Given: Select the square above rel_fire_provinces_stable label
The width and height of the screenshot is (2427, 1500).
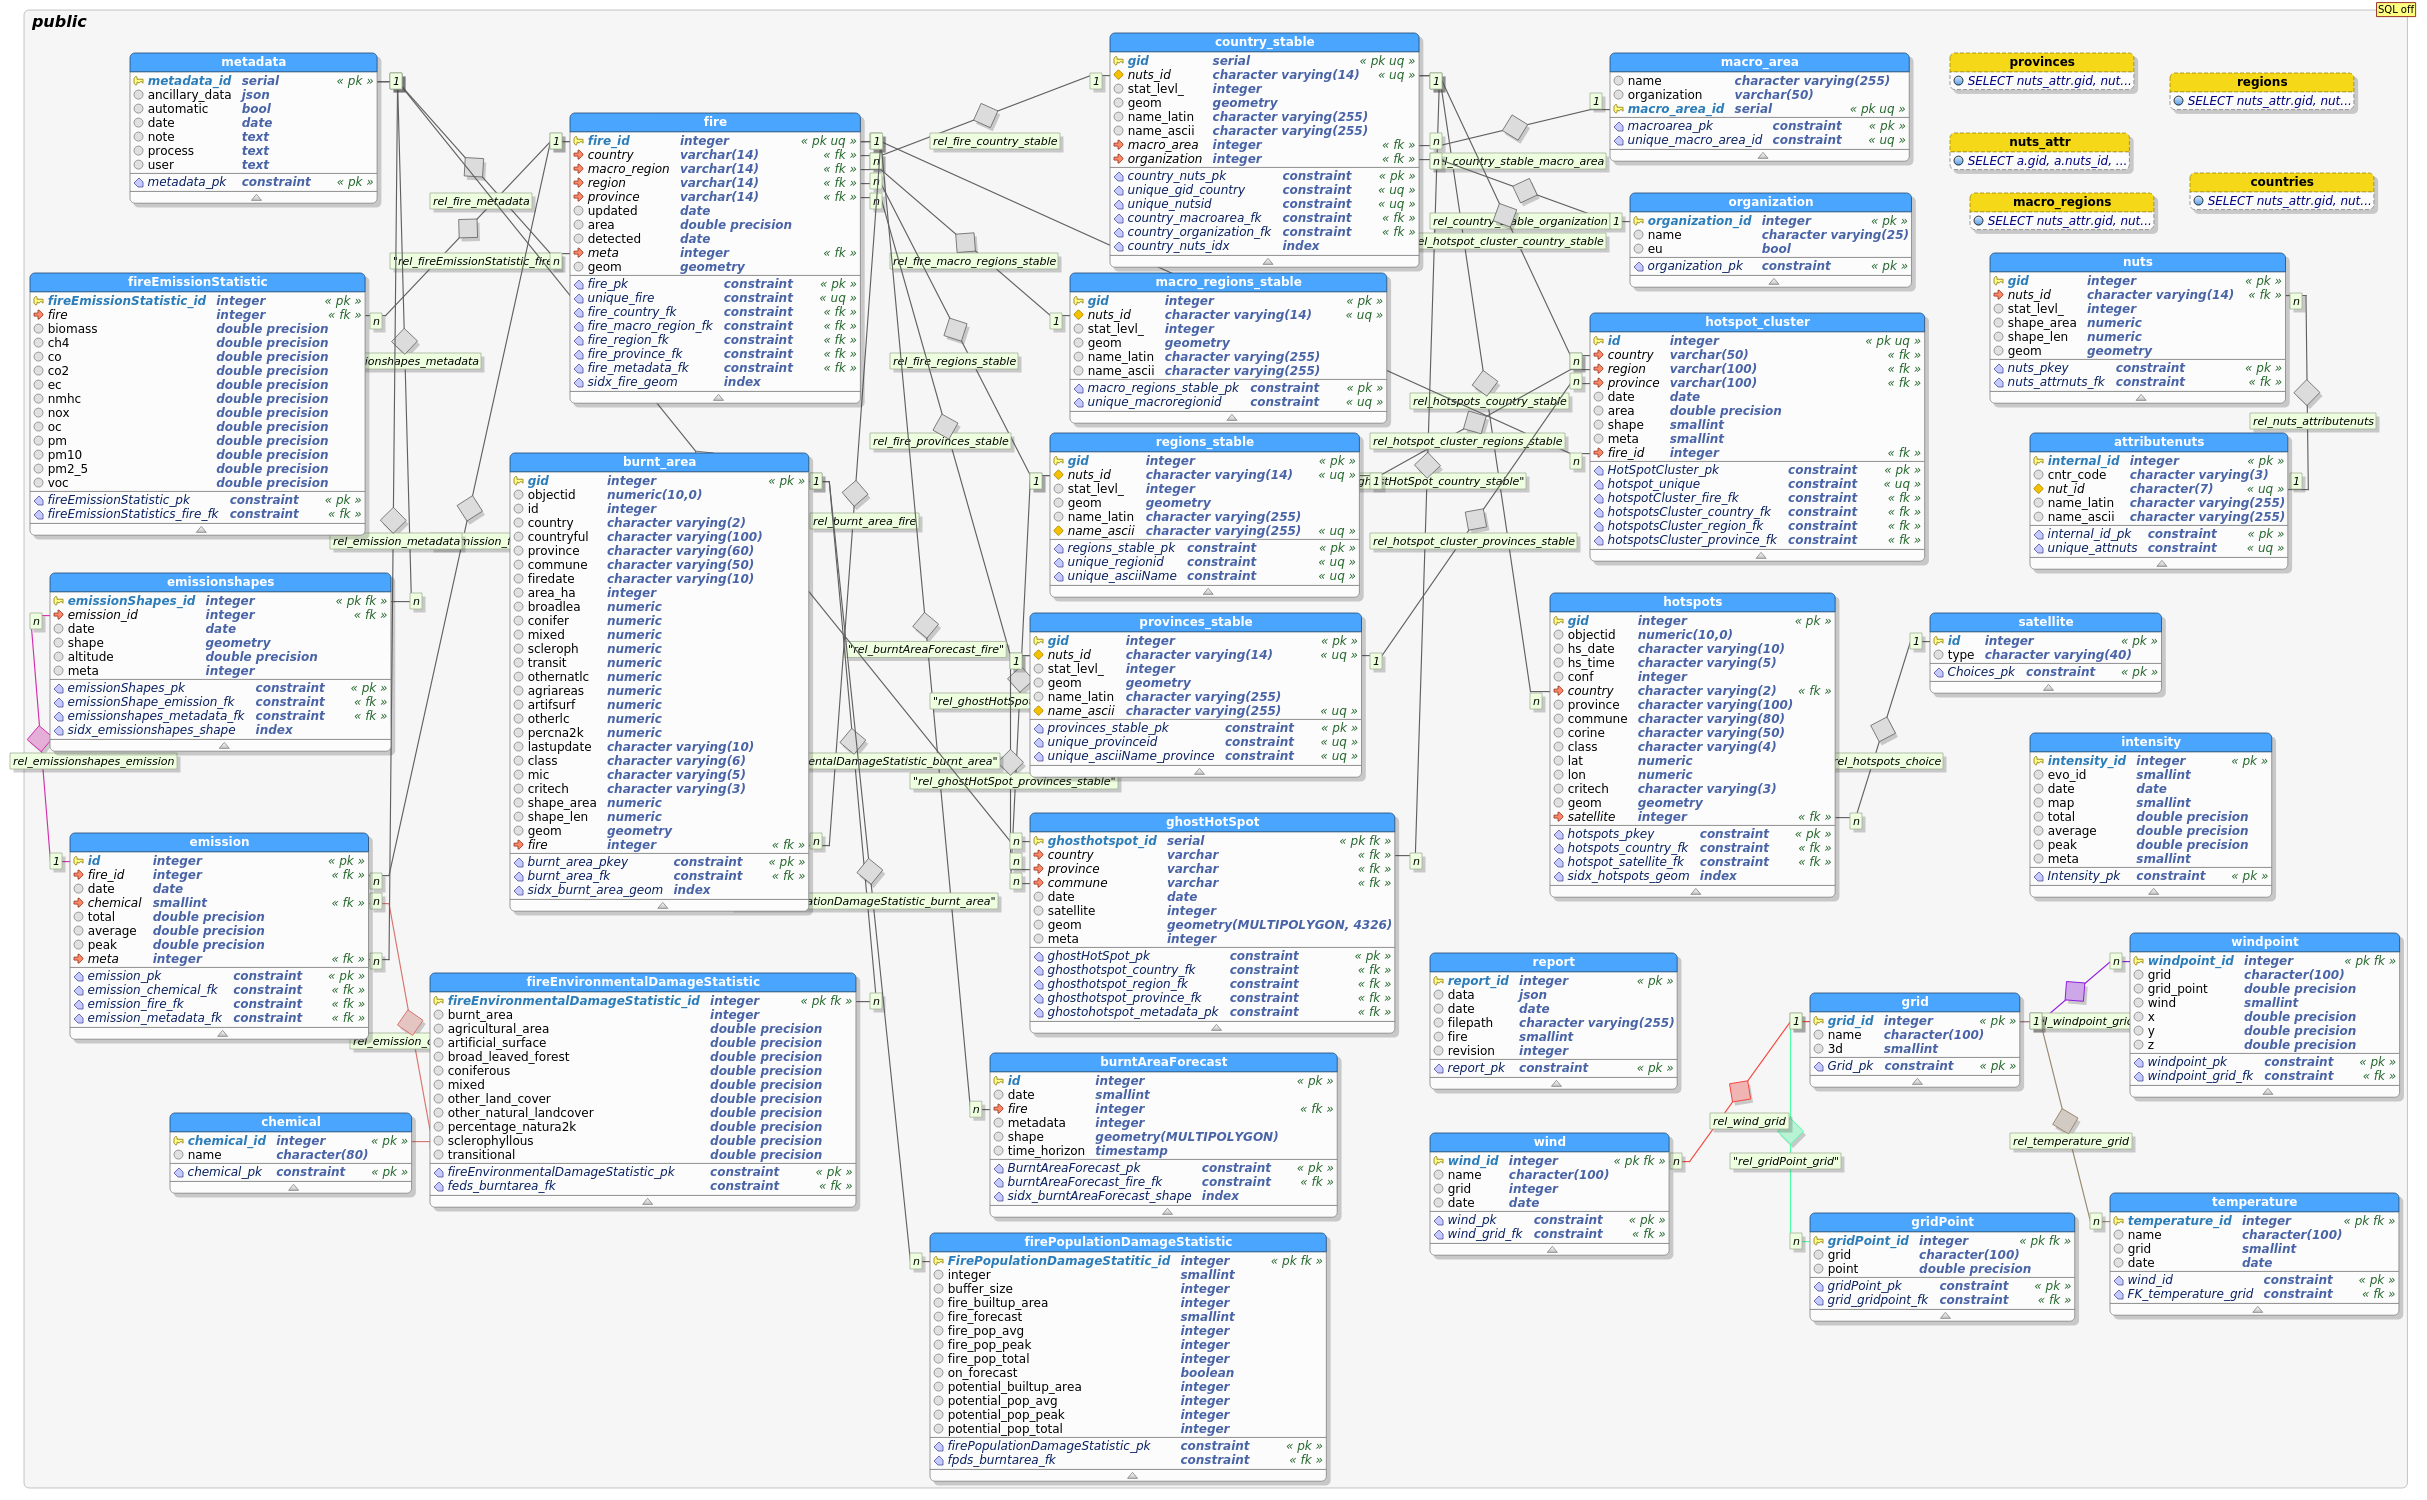Looking at the screenshot, I should coord(945,426).
